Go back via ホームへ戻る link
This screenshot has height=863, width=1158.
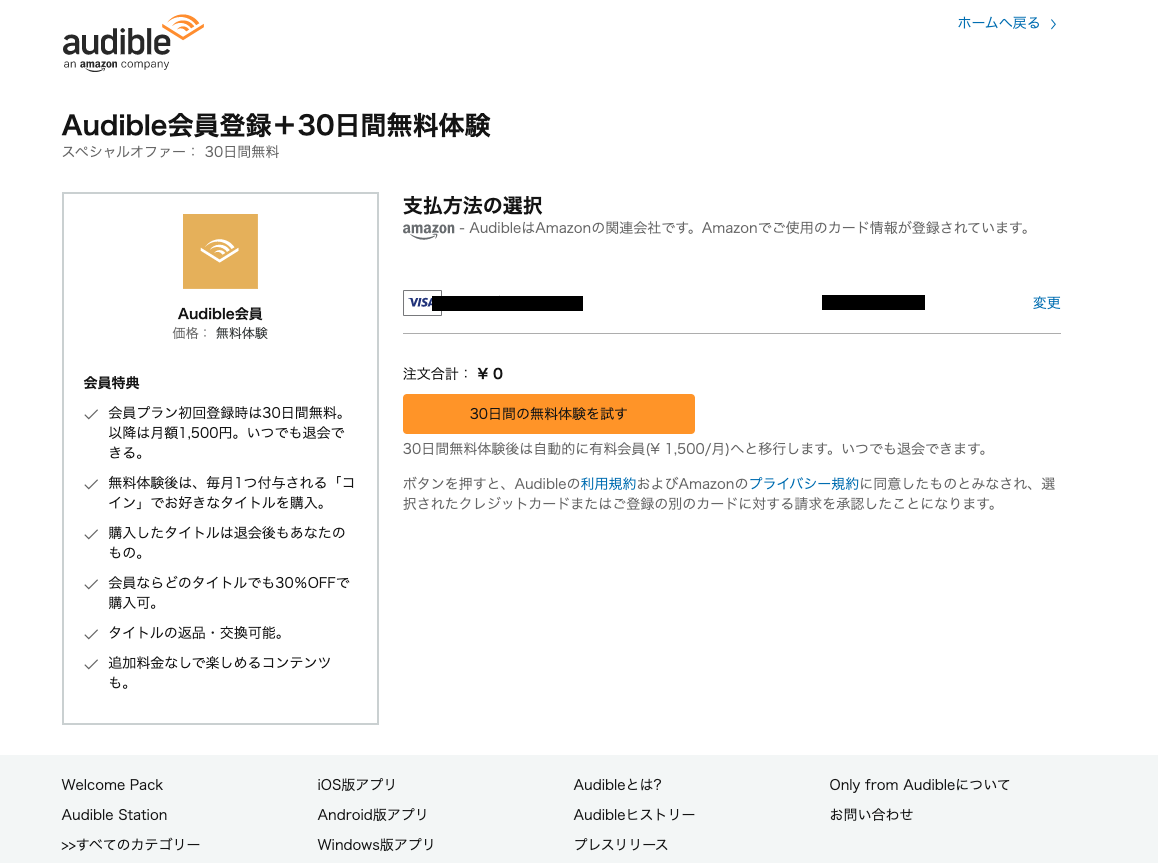coord(1007,24)
